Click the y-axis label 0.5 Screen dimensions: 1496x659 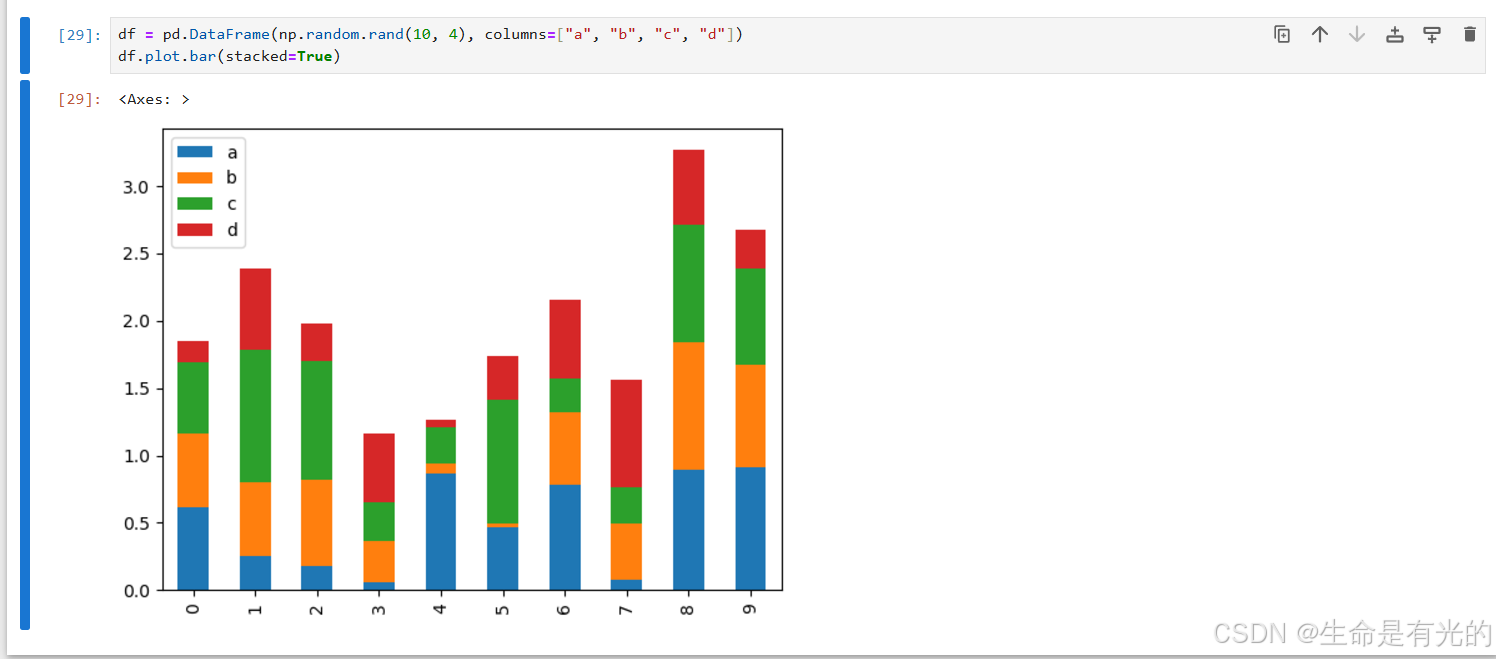click(137, 523)
